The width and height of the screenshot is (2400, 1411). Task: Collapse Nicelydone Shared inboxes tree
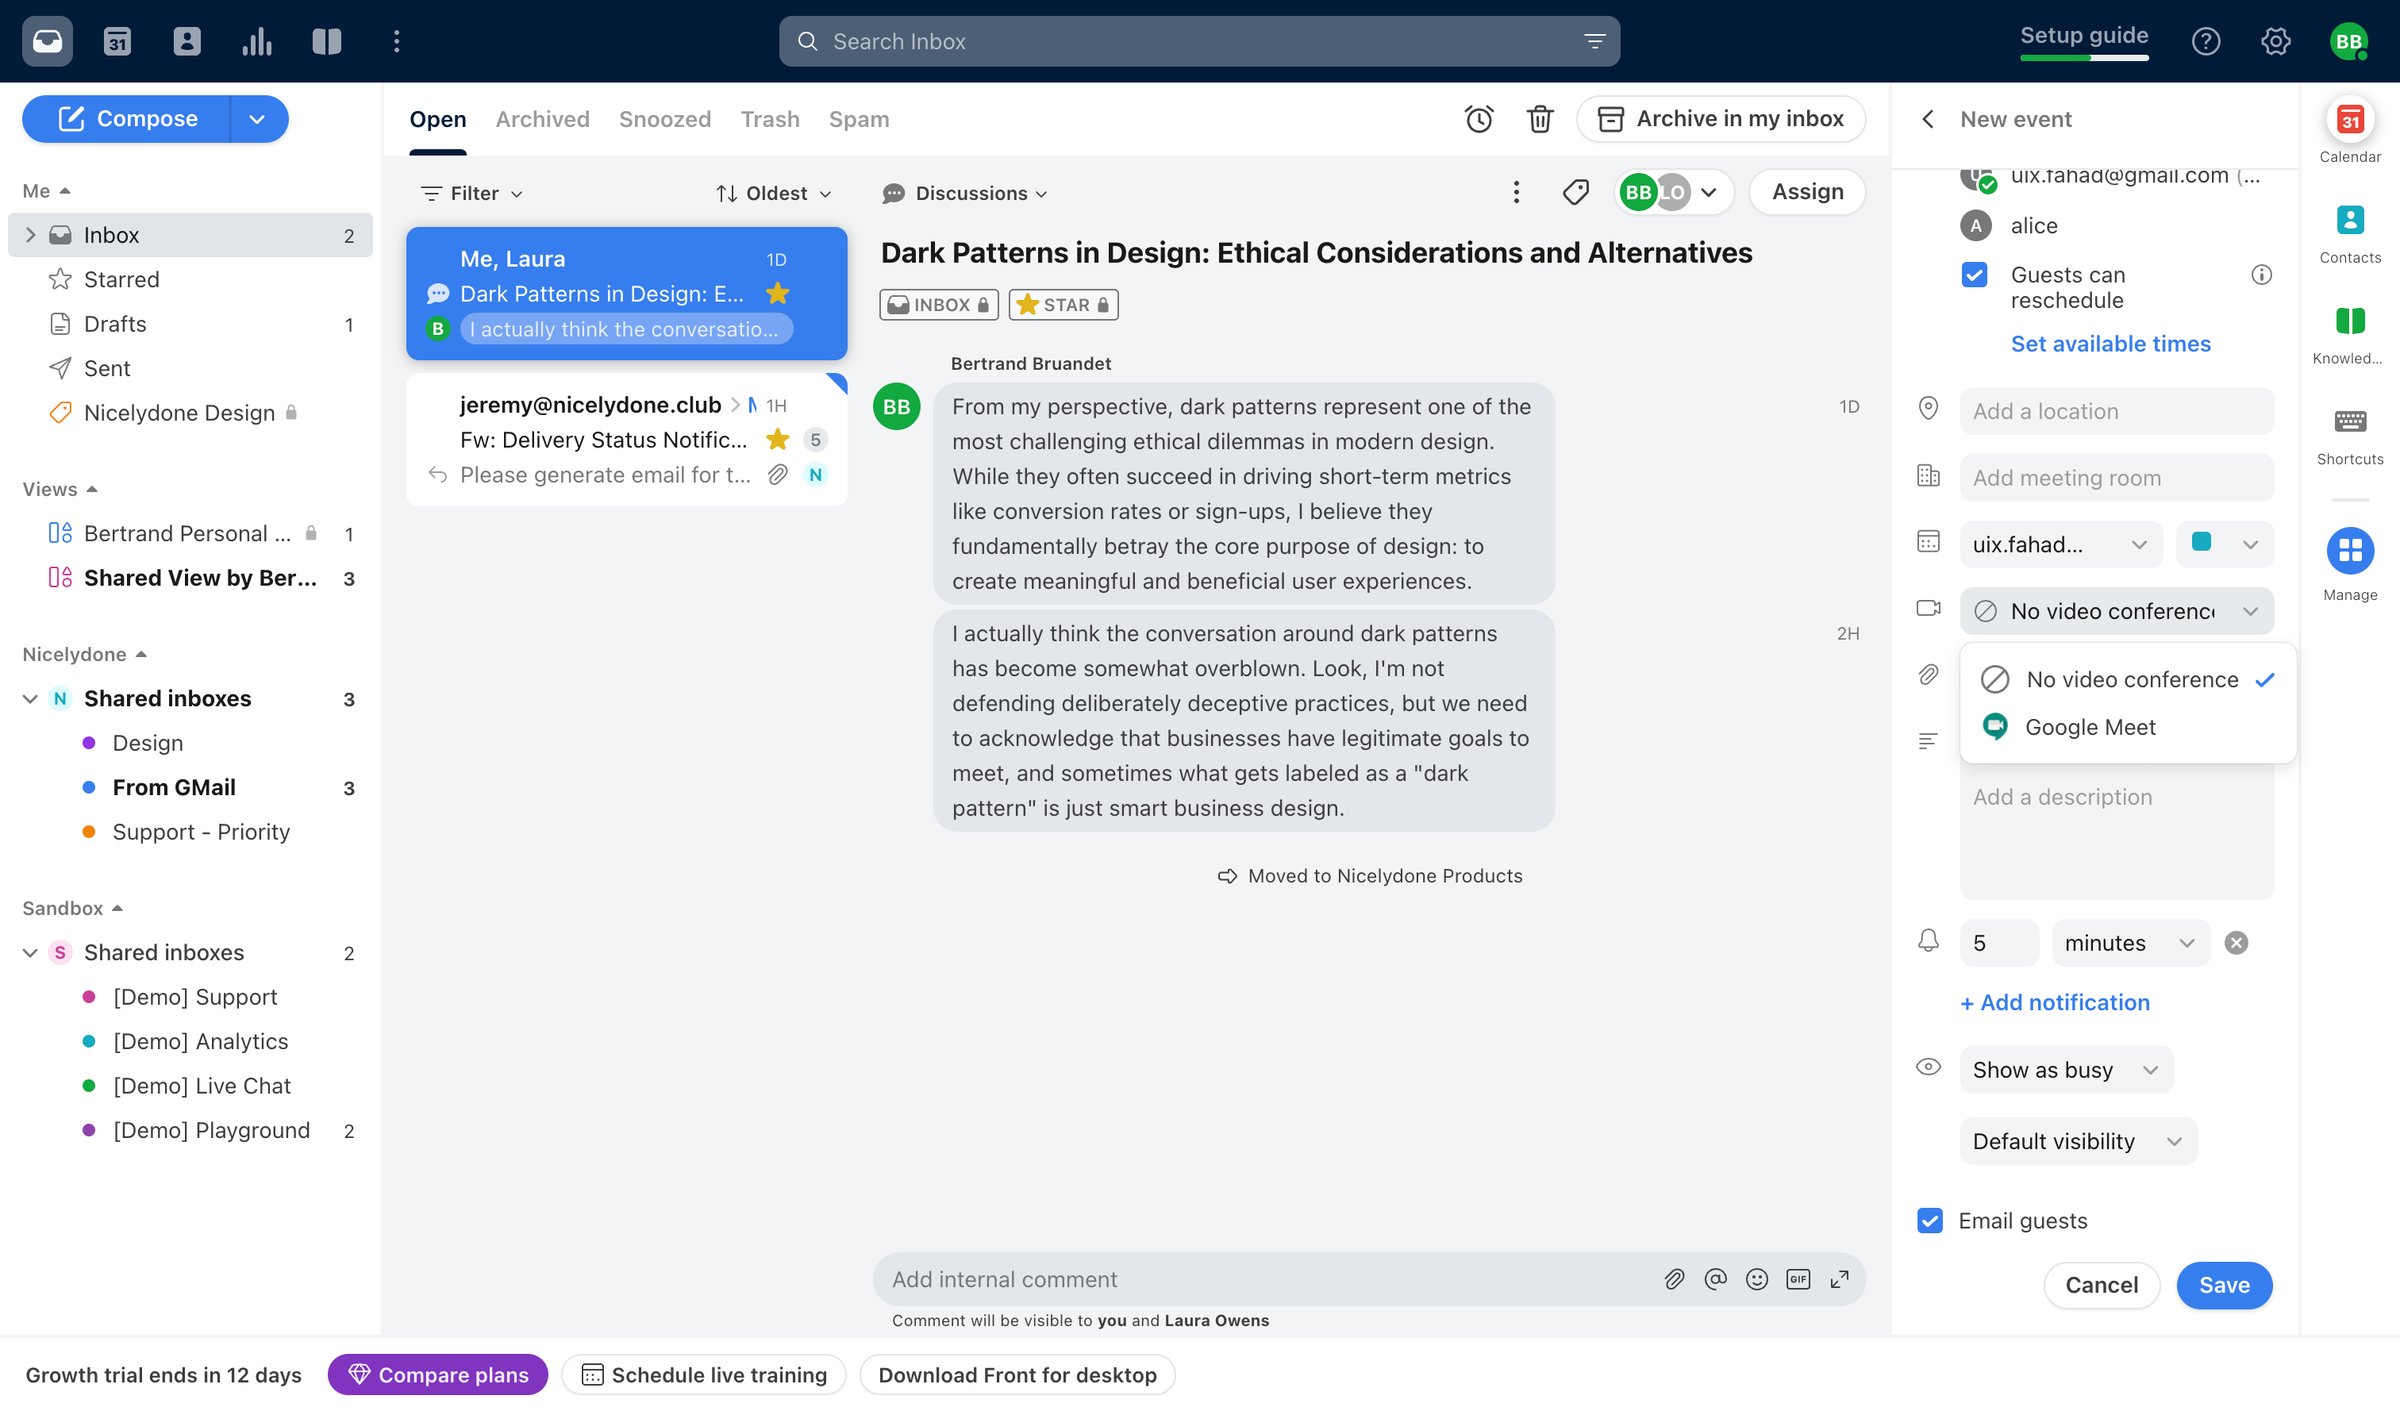click(30, 699)
